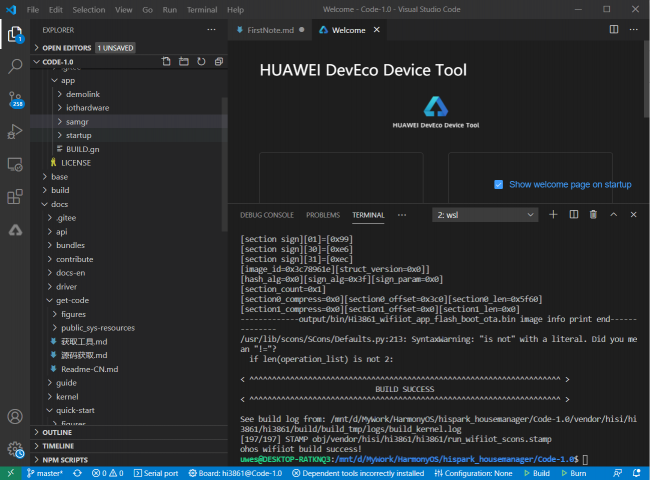Click Configuration: None in status bar

(473, 473)
